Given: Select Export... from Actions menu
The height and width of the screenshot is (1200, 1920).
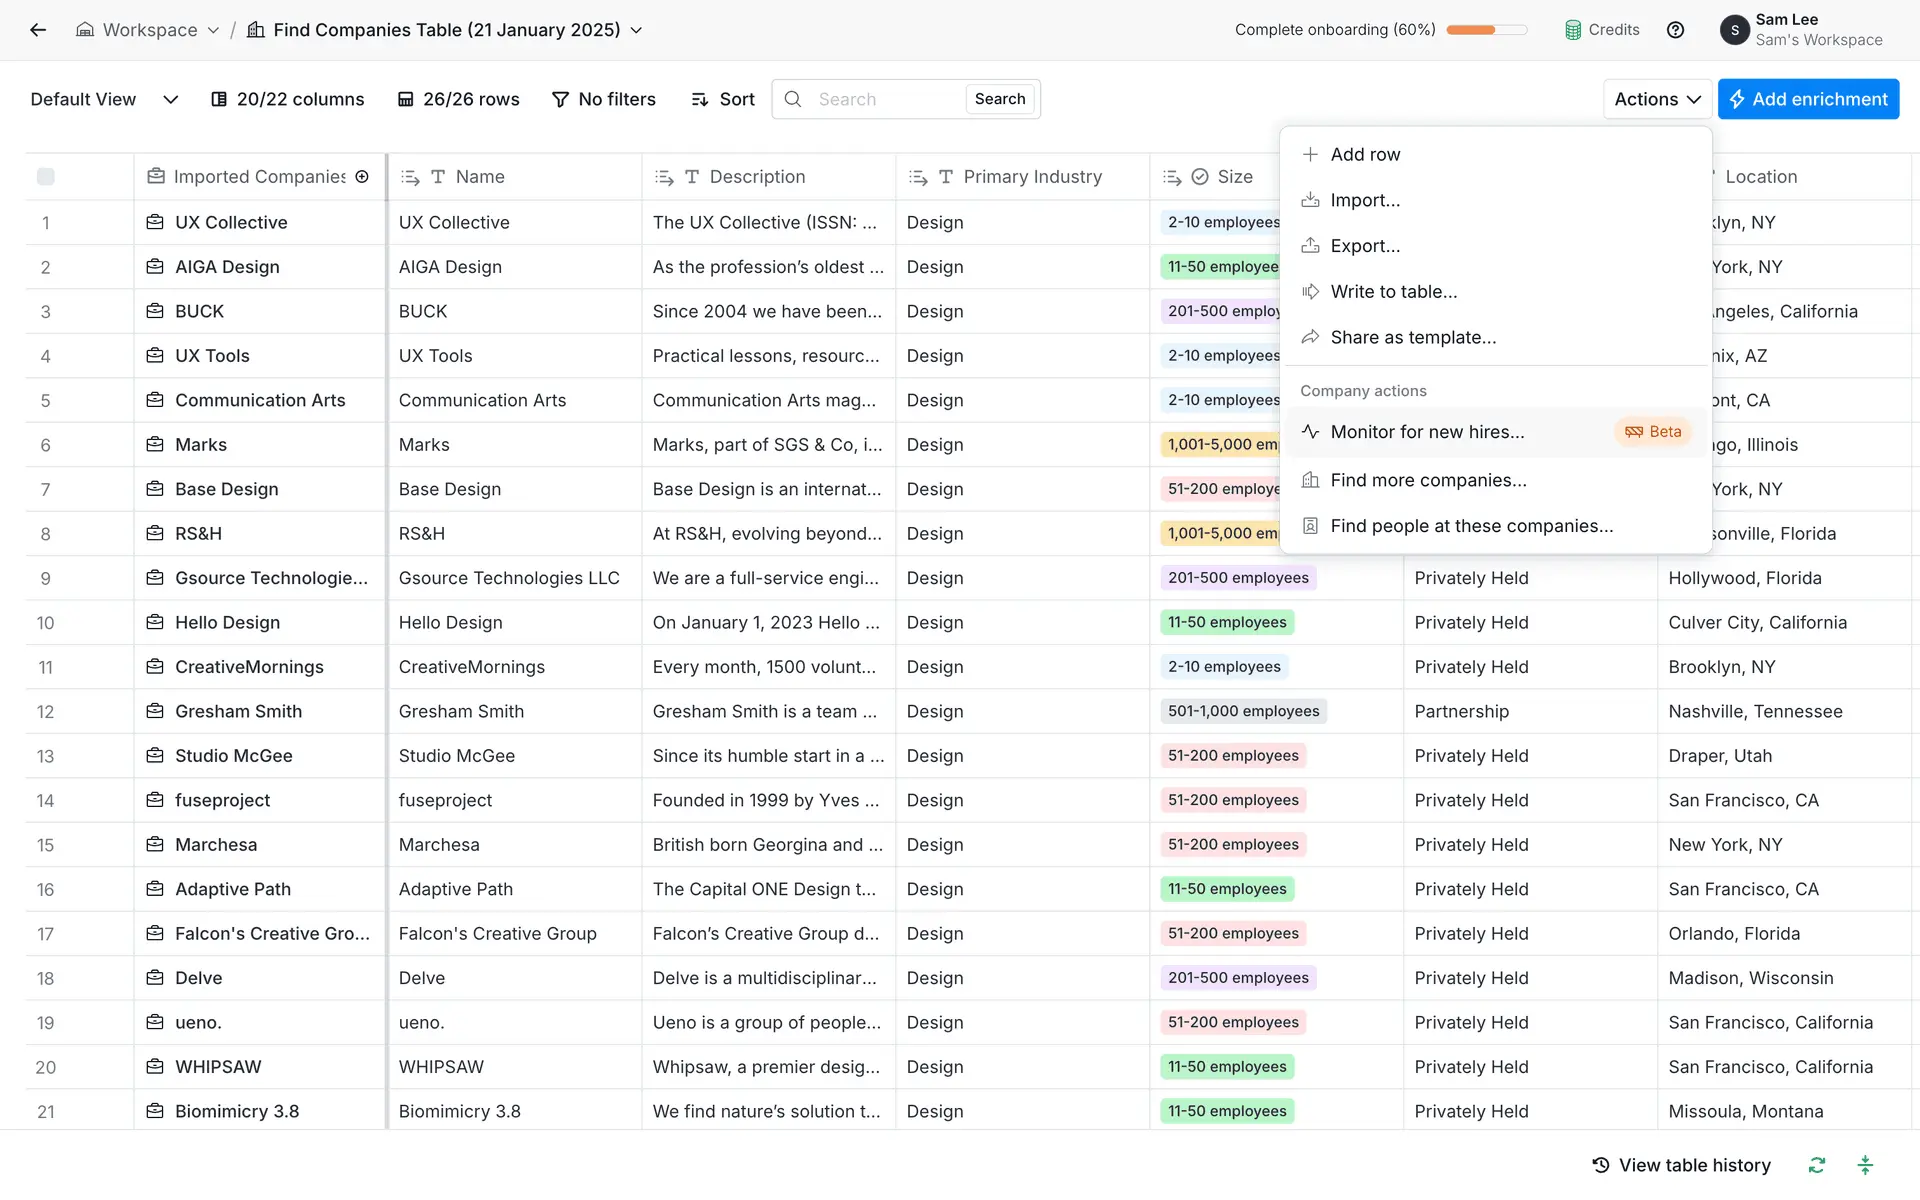Looking at the screenshot, I should click(1365, 246).
